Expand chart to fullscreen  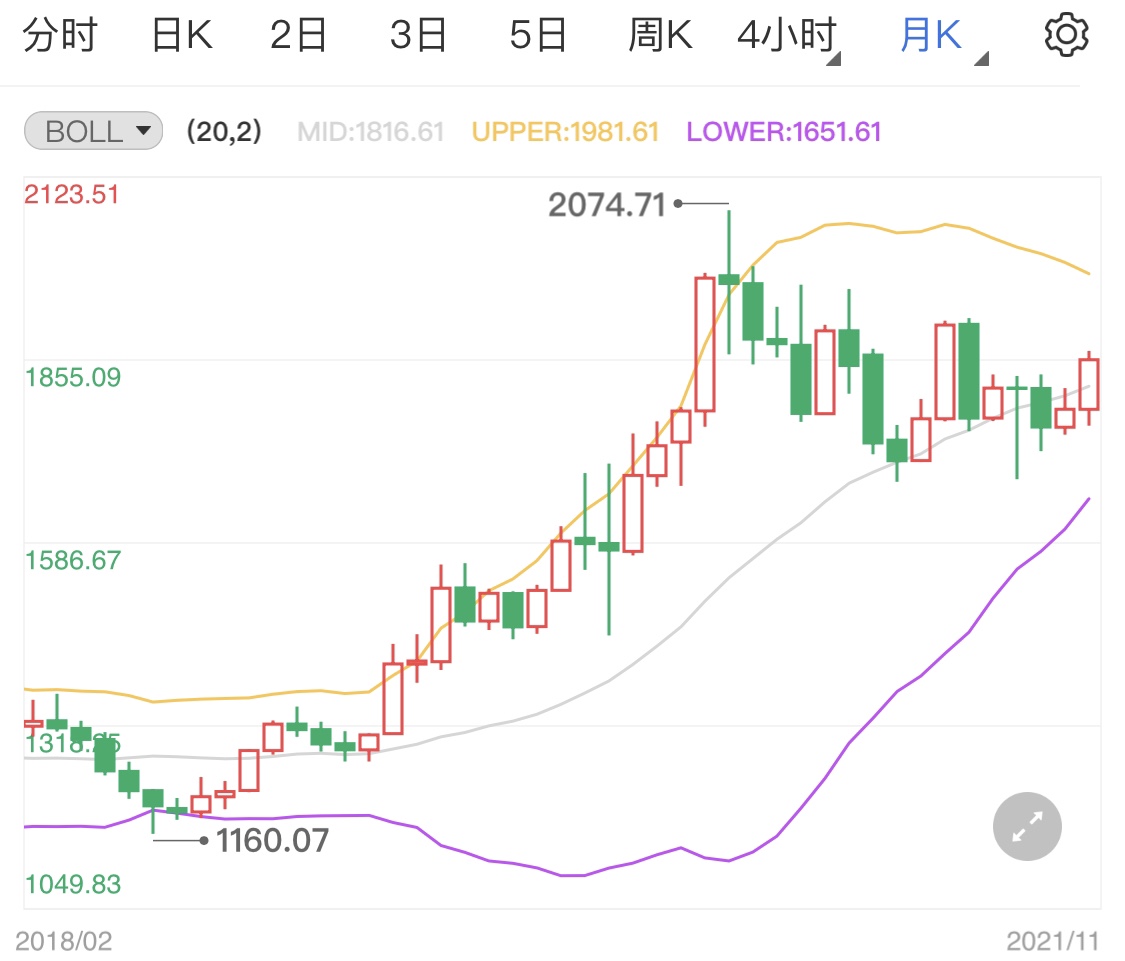[x=1027, y=826]
